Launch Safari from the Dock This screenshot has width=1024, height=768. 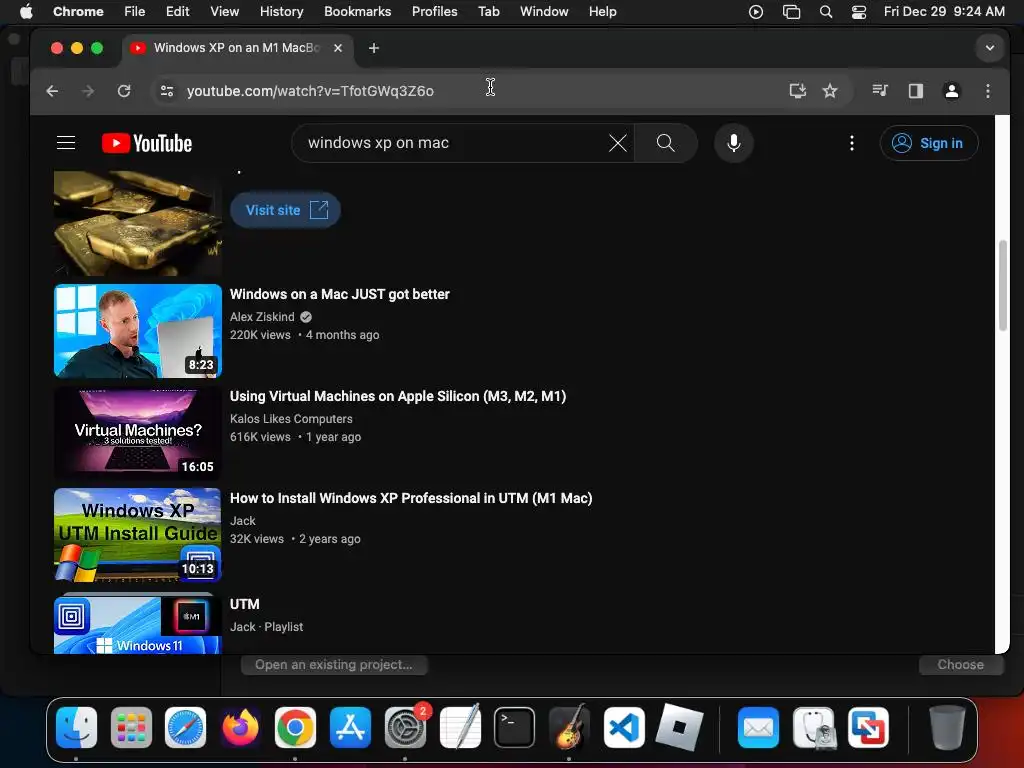185,727
